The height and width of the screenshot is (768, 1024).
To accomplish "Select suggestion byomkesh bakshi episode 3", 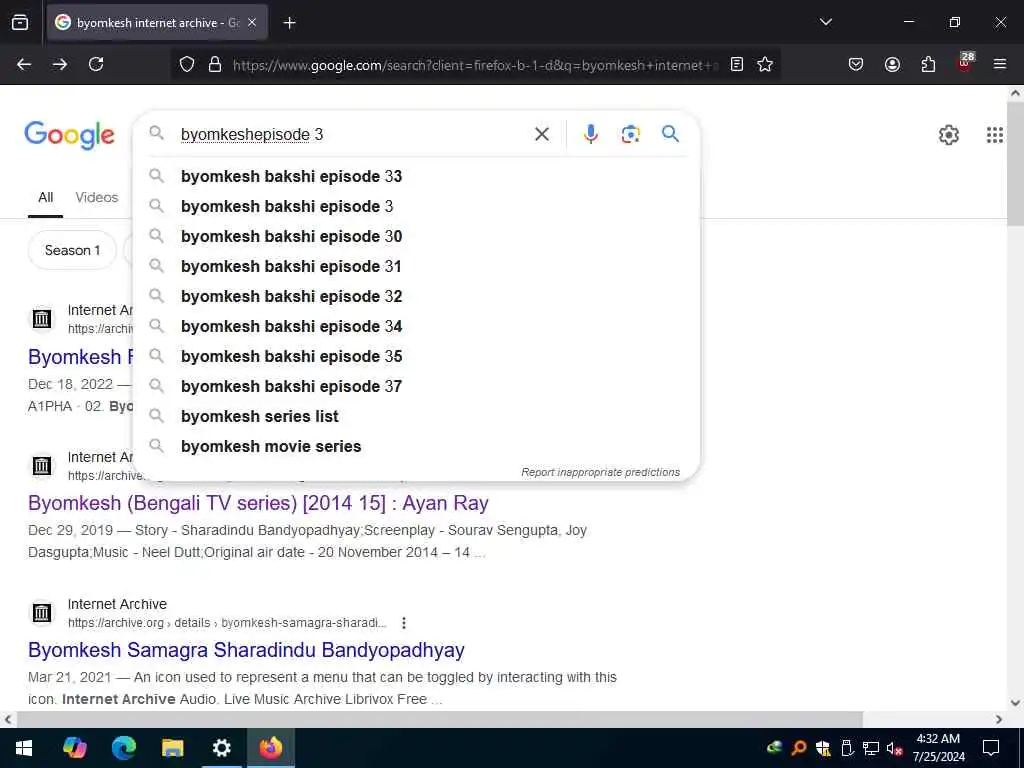I will 417,206.
